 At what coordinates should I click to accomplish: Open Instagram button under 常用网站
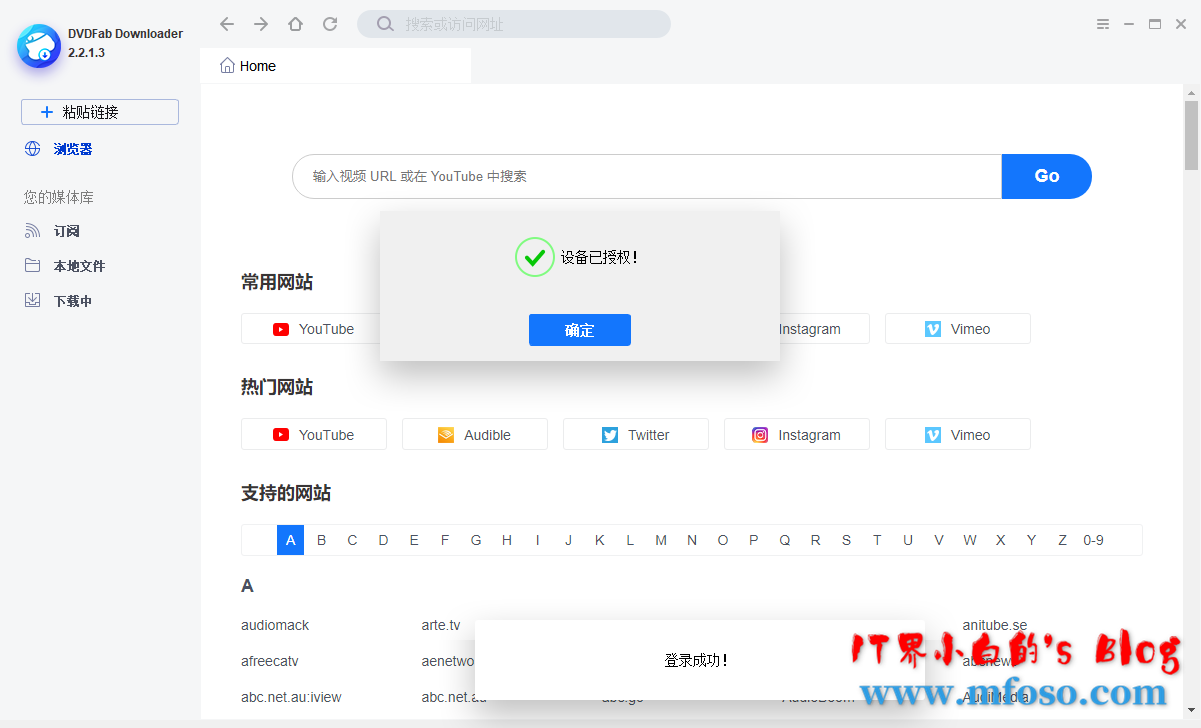click(824, 329)
